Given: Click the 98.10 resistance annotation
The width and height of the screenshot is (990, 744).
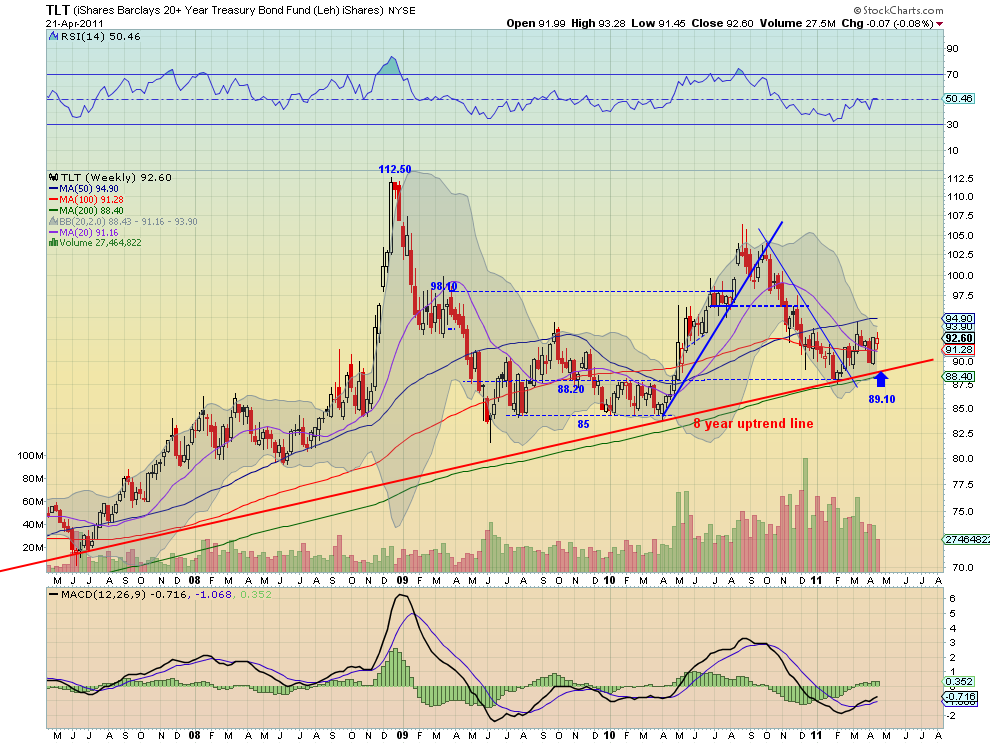Looking at the screenshot, I should [x=443, y=286].
